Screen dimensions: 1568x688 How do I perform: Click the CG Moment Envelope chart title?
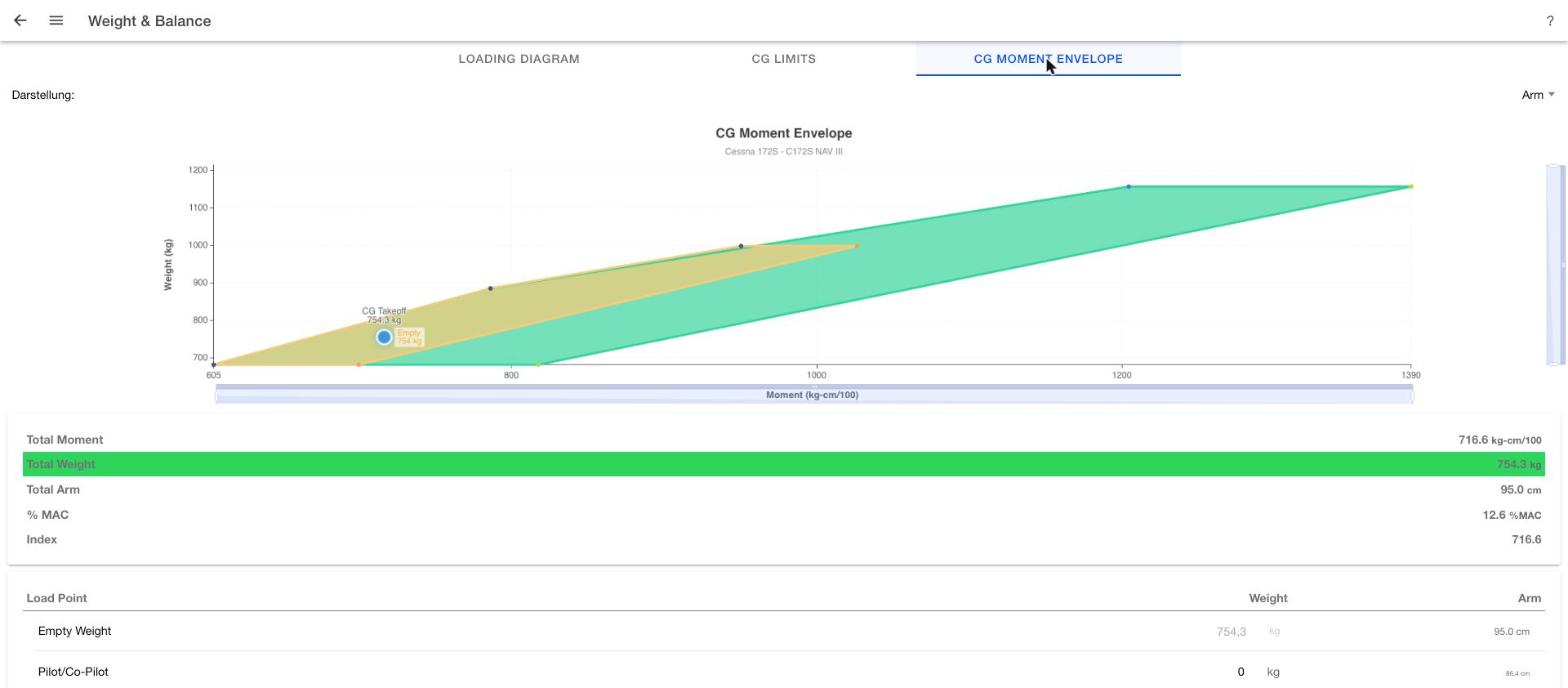click(x=784, y=133)
